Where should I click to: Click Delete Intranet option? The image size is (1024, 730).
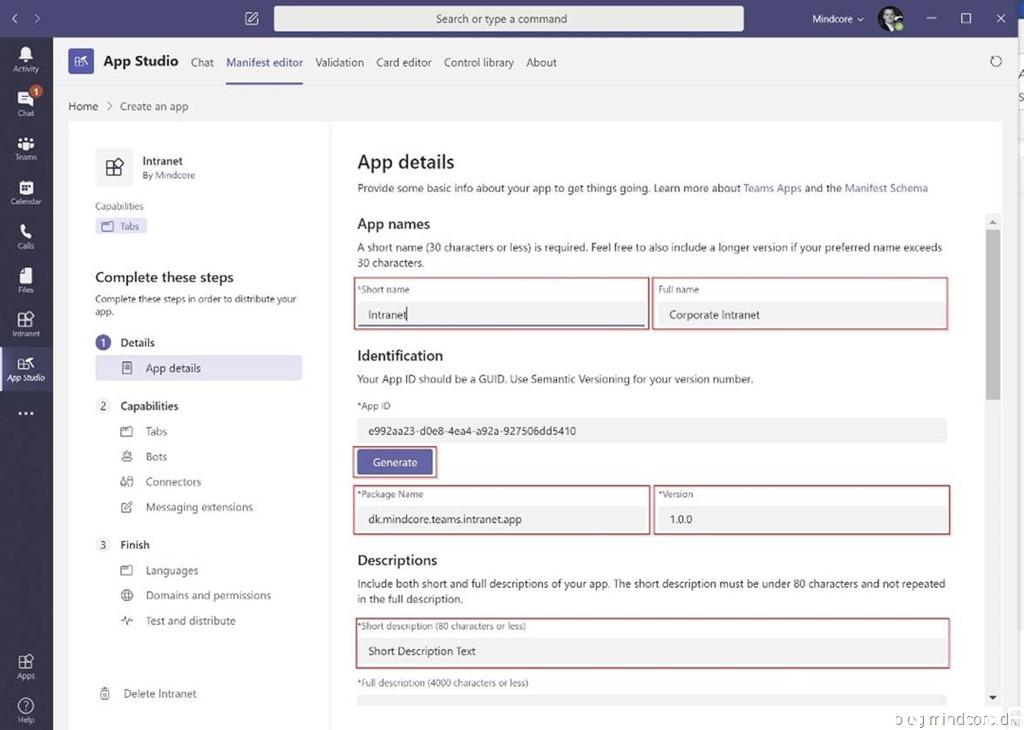[x=159, y=693]
